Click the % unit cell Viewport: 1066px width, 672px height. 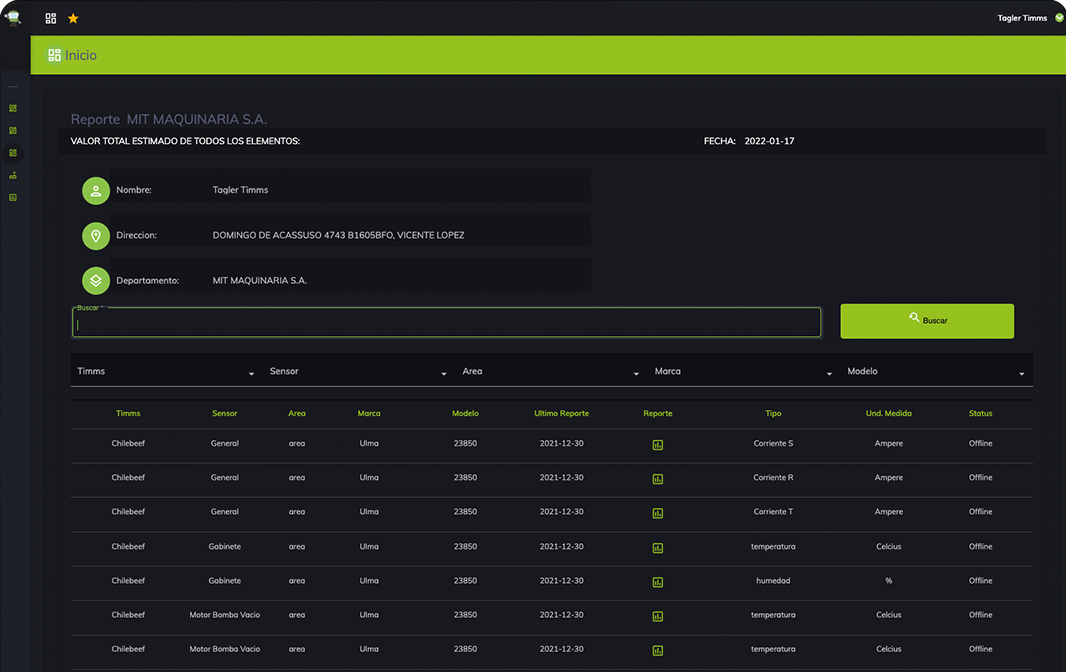(889, 581)
